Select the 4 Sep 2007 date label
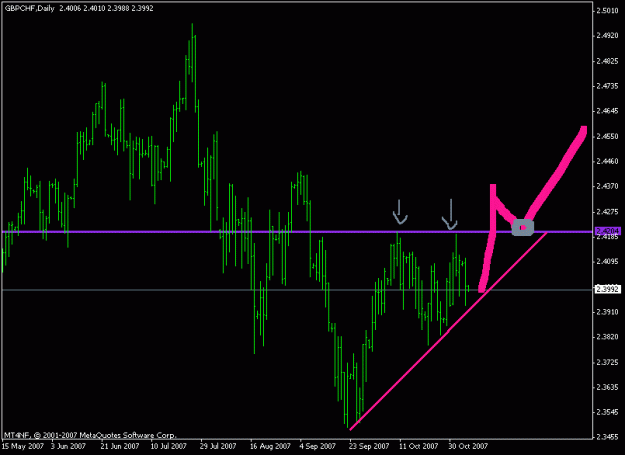The height and width of the screenshot is (455, 625). 318,446
